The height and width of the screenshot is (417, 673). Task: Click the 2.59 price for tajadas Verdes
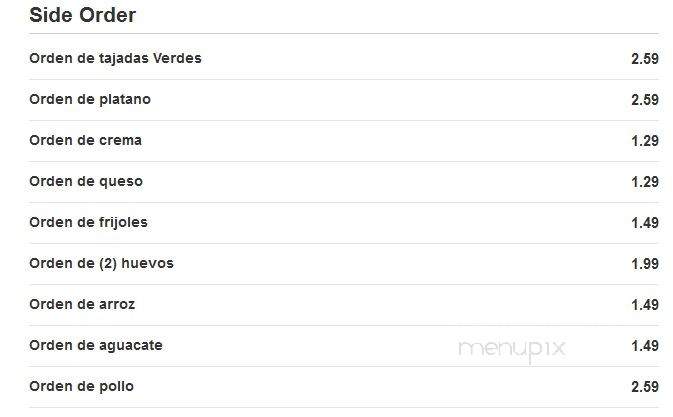click(645, 59)
